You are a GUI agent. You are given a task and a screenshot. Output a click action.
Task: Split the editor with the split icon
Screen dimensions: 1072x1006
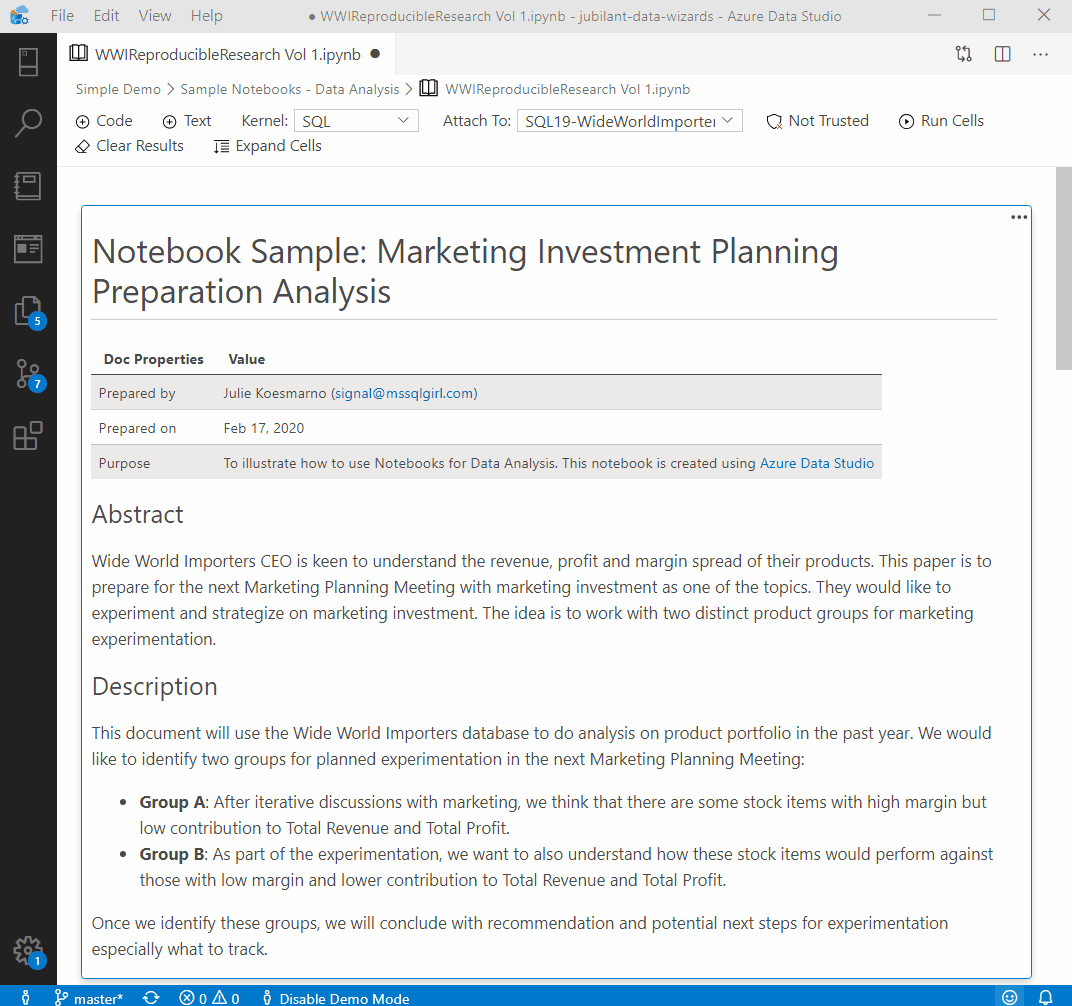[1002, 54]
